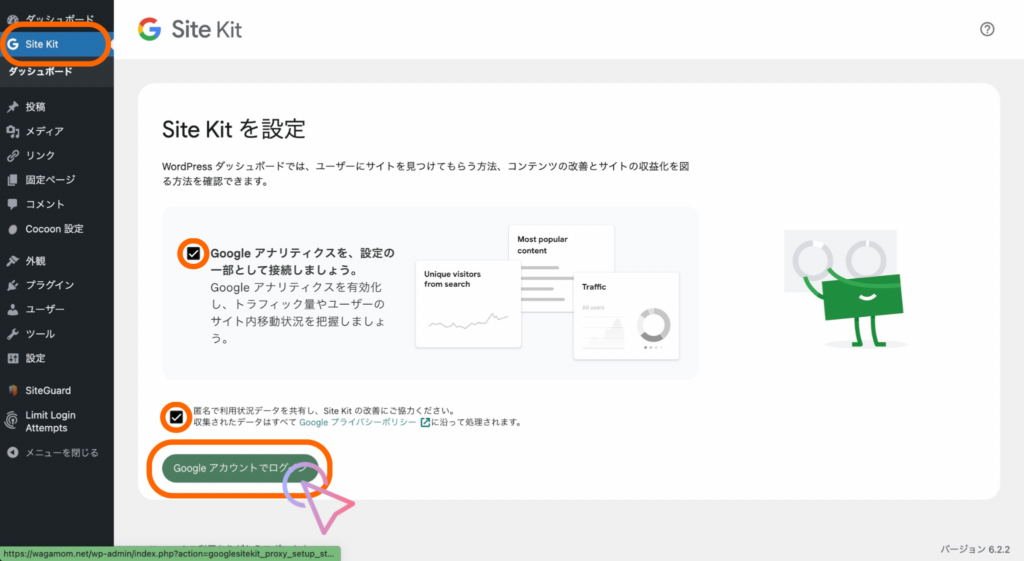Open the ユーザー users icon

pyautogui.click(x=12, y=310)
